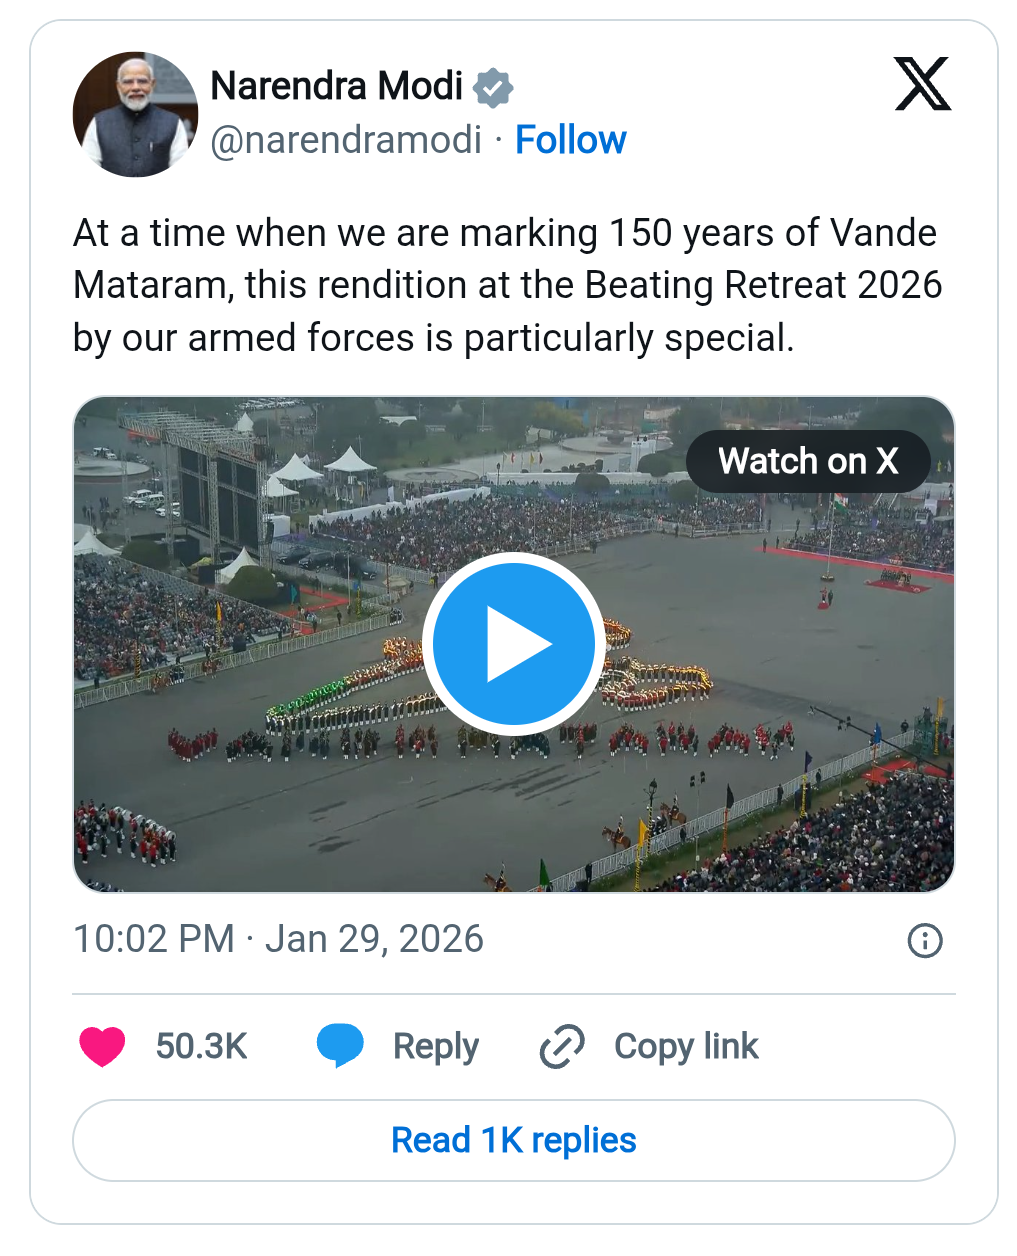Image resolution: width=1017 pixels, height=1256 pixels.
Task: Click the Reply text label
Action: click(x=436, y=1046)
